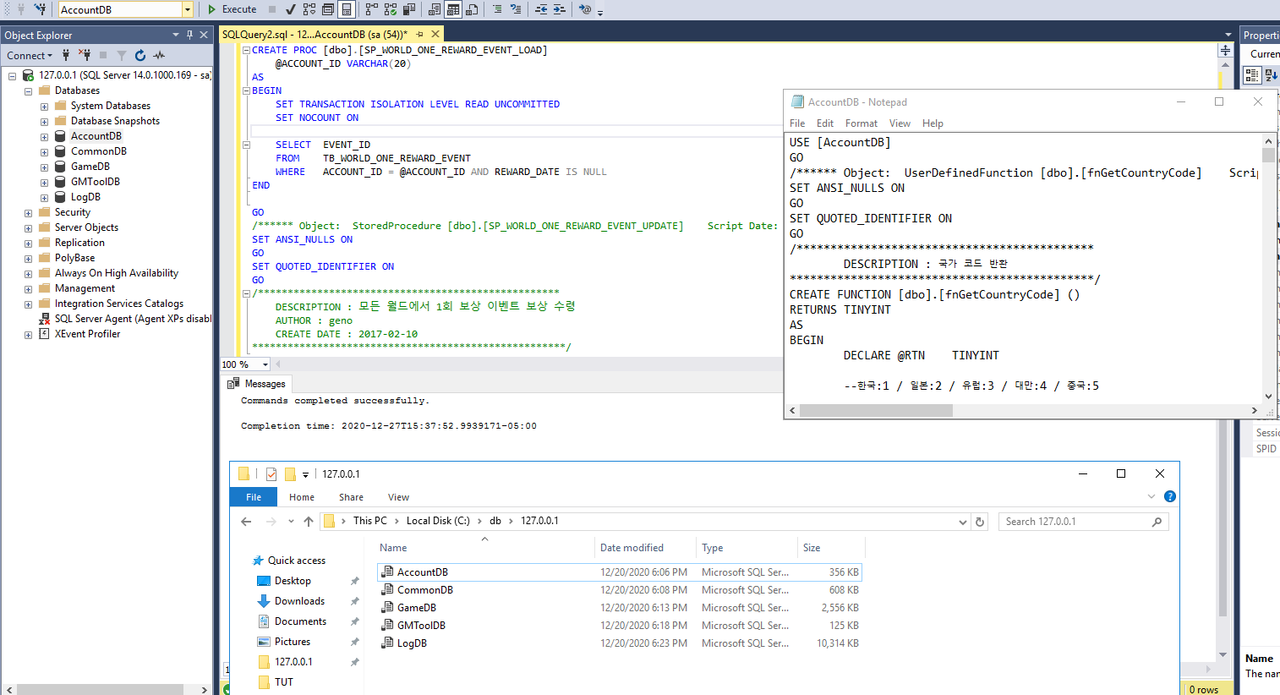Expand System Databases node
The height and width of the screenshot is (695, 1280).
(44, 106)
